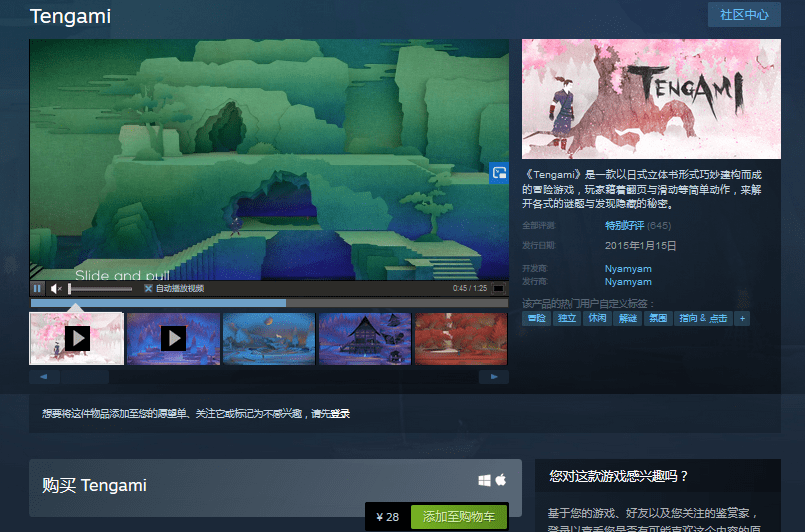Uncheck the 自动播放视频 autoplay checkbox
Image resolution: width=805 pixels, height=532 pixels.
point(148,289)
